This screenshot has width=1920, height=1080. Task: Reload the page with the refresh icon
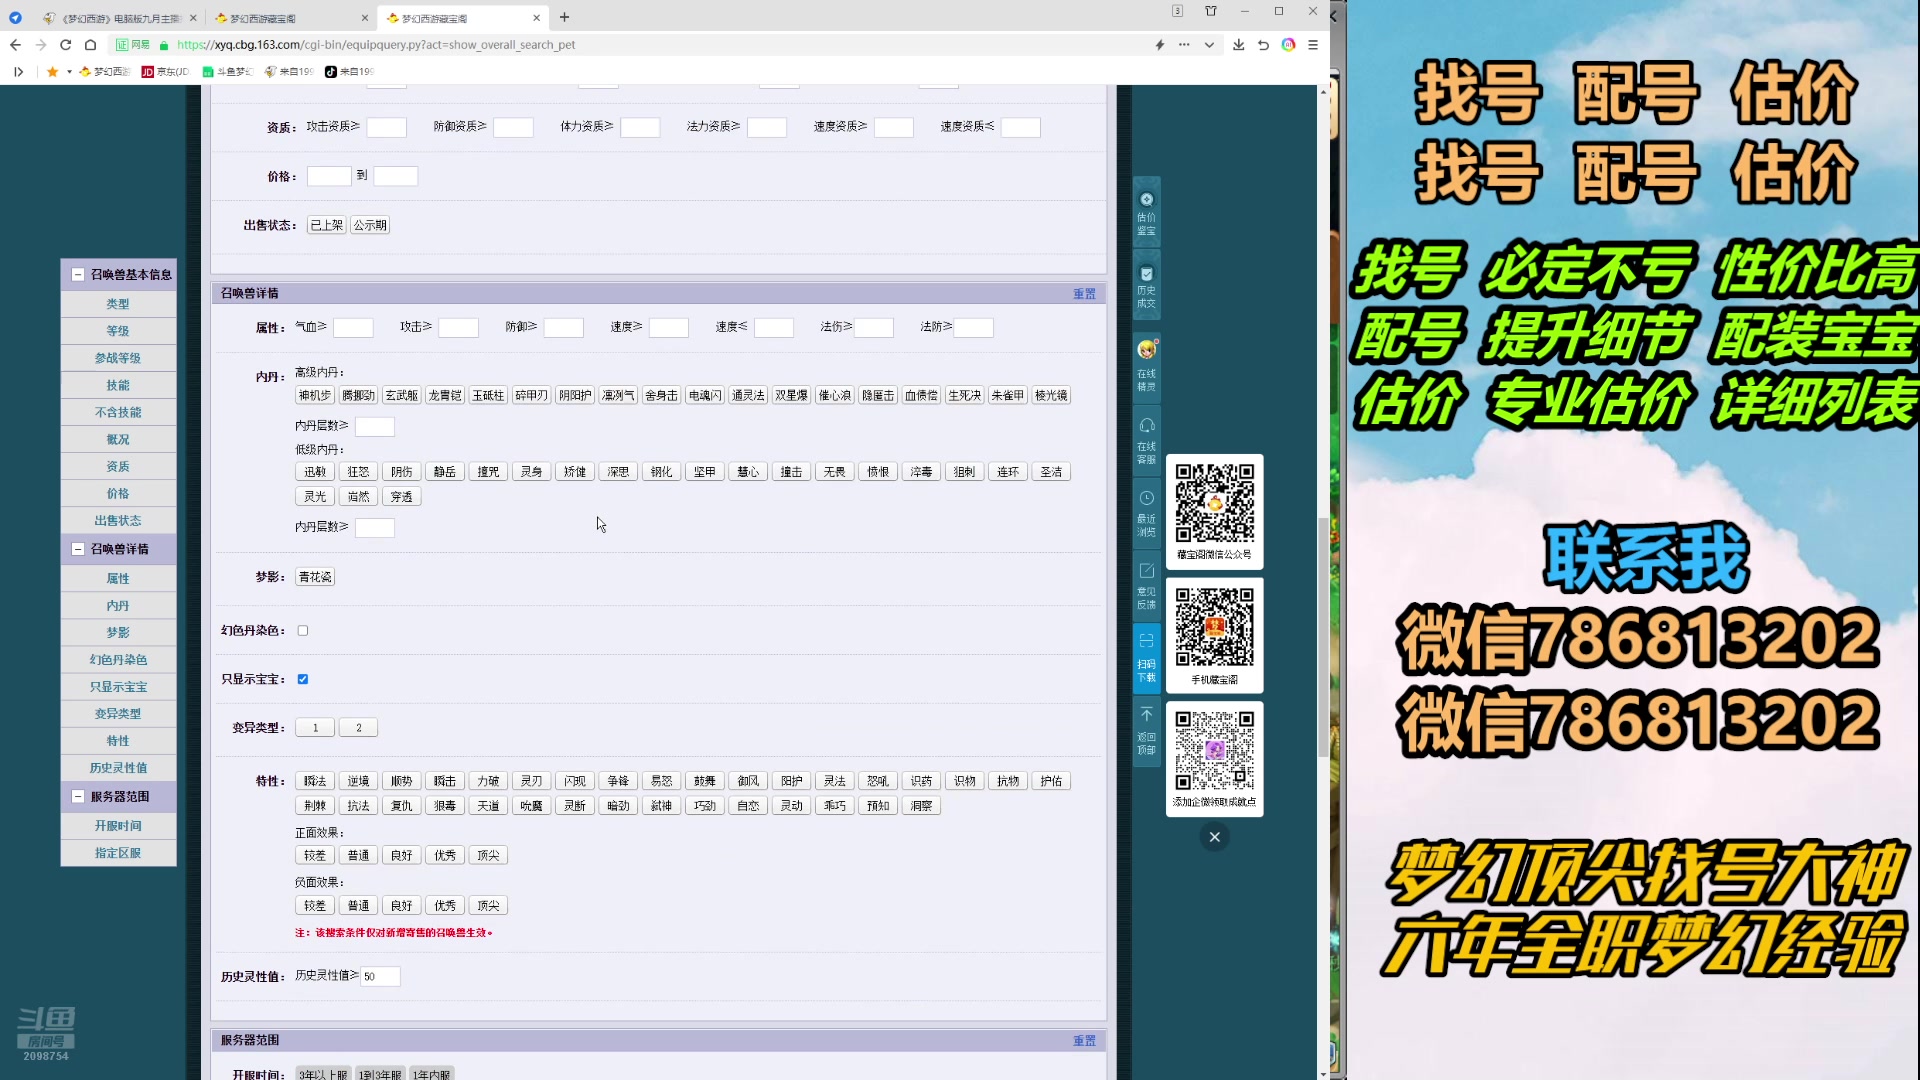pos(65,45)
